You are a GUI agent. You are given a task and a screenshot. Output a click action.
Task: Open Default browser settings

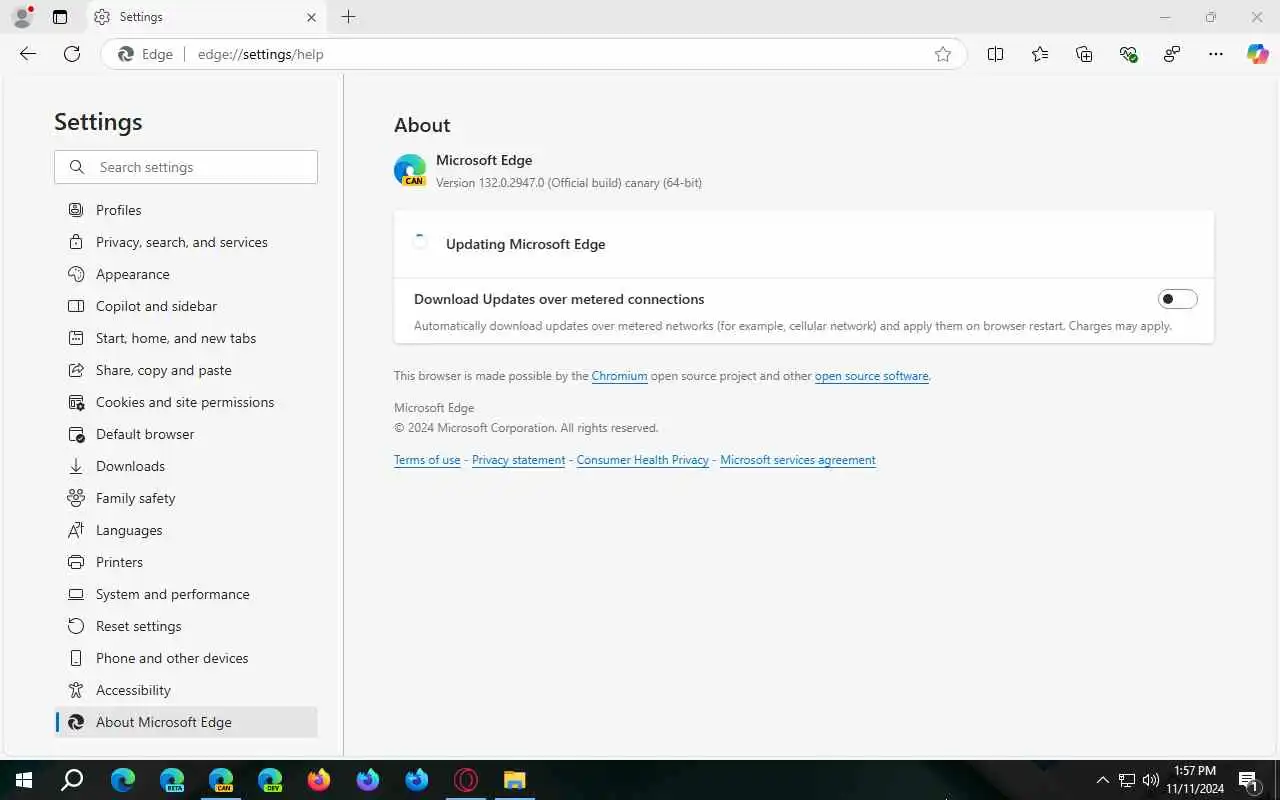coord(186,434)
